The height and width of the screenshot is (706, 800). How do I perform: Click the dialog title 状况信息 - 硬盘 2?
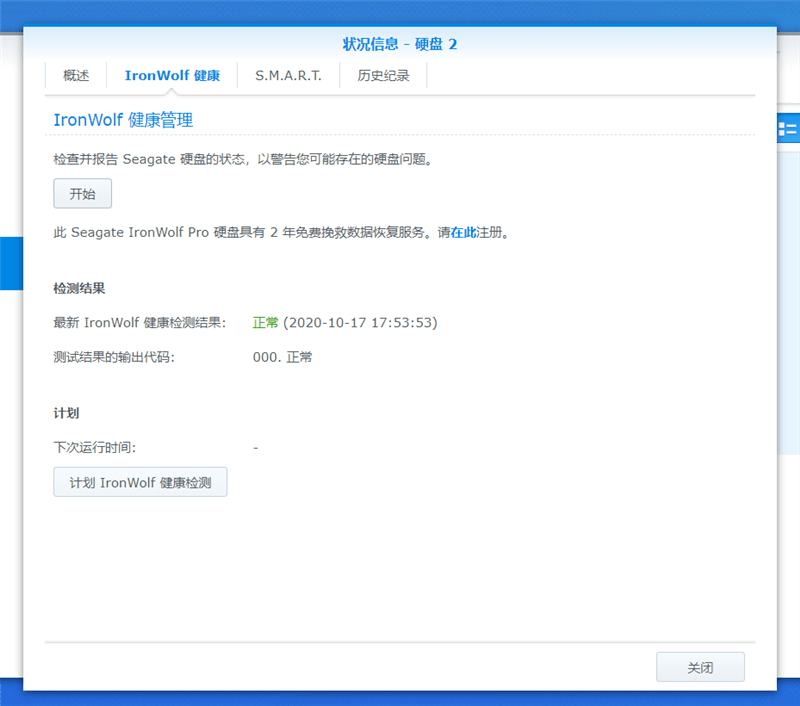click(x=400, y=44)
